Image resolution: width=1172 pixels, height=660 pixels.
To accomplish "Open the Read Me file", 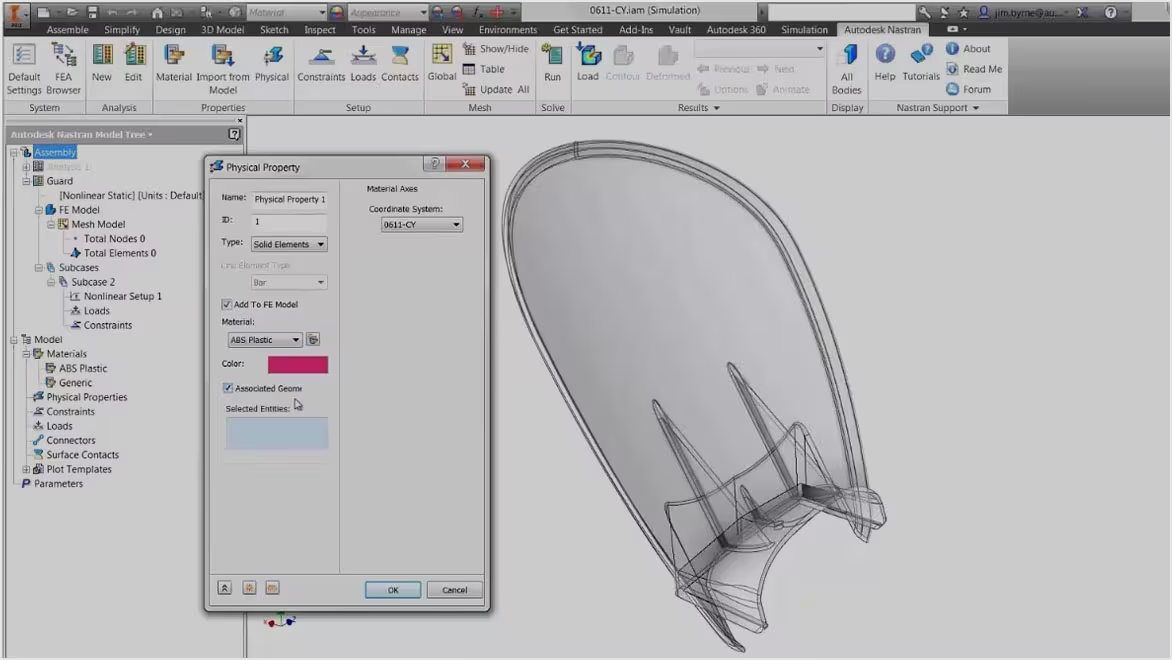I will [974, 69].
